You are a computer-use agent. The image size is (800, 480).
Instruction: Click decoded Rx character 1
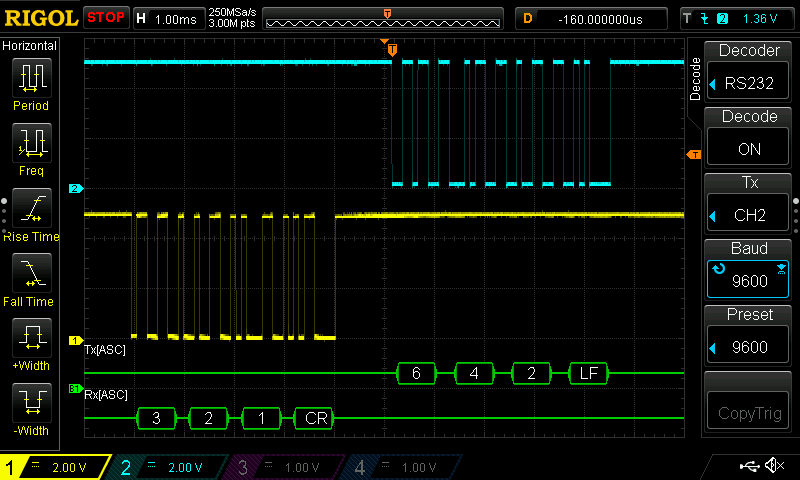coord(261,418)
